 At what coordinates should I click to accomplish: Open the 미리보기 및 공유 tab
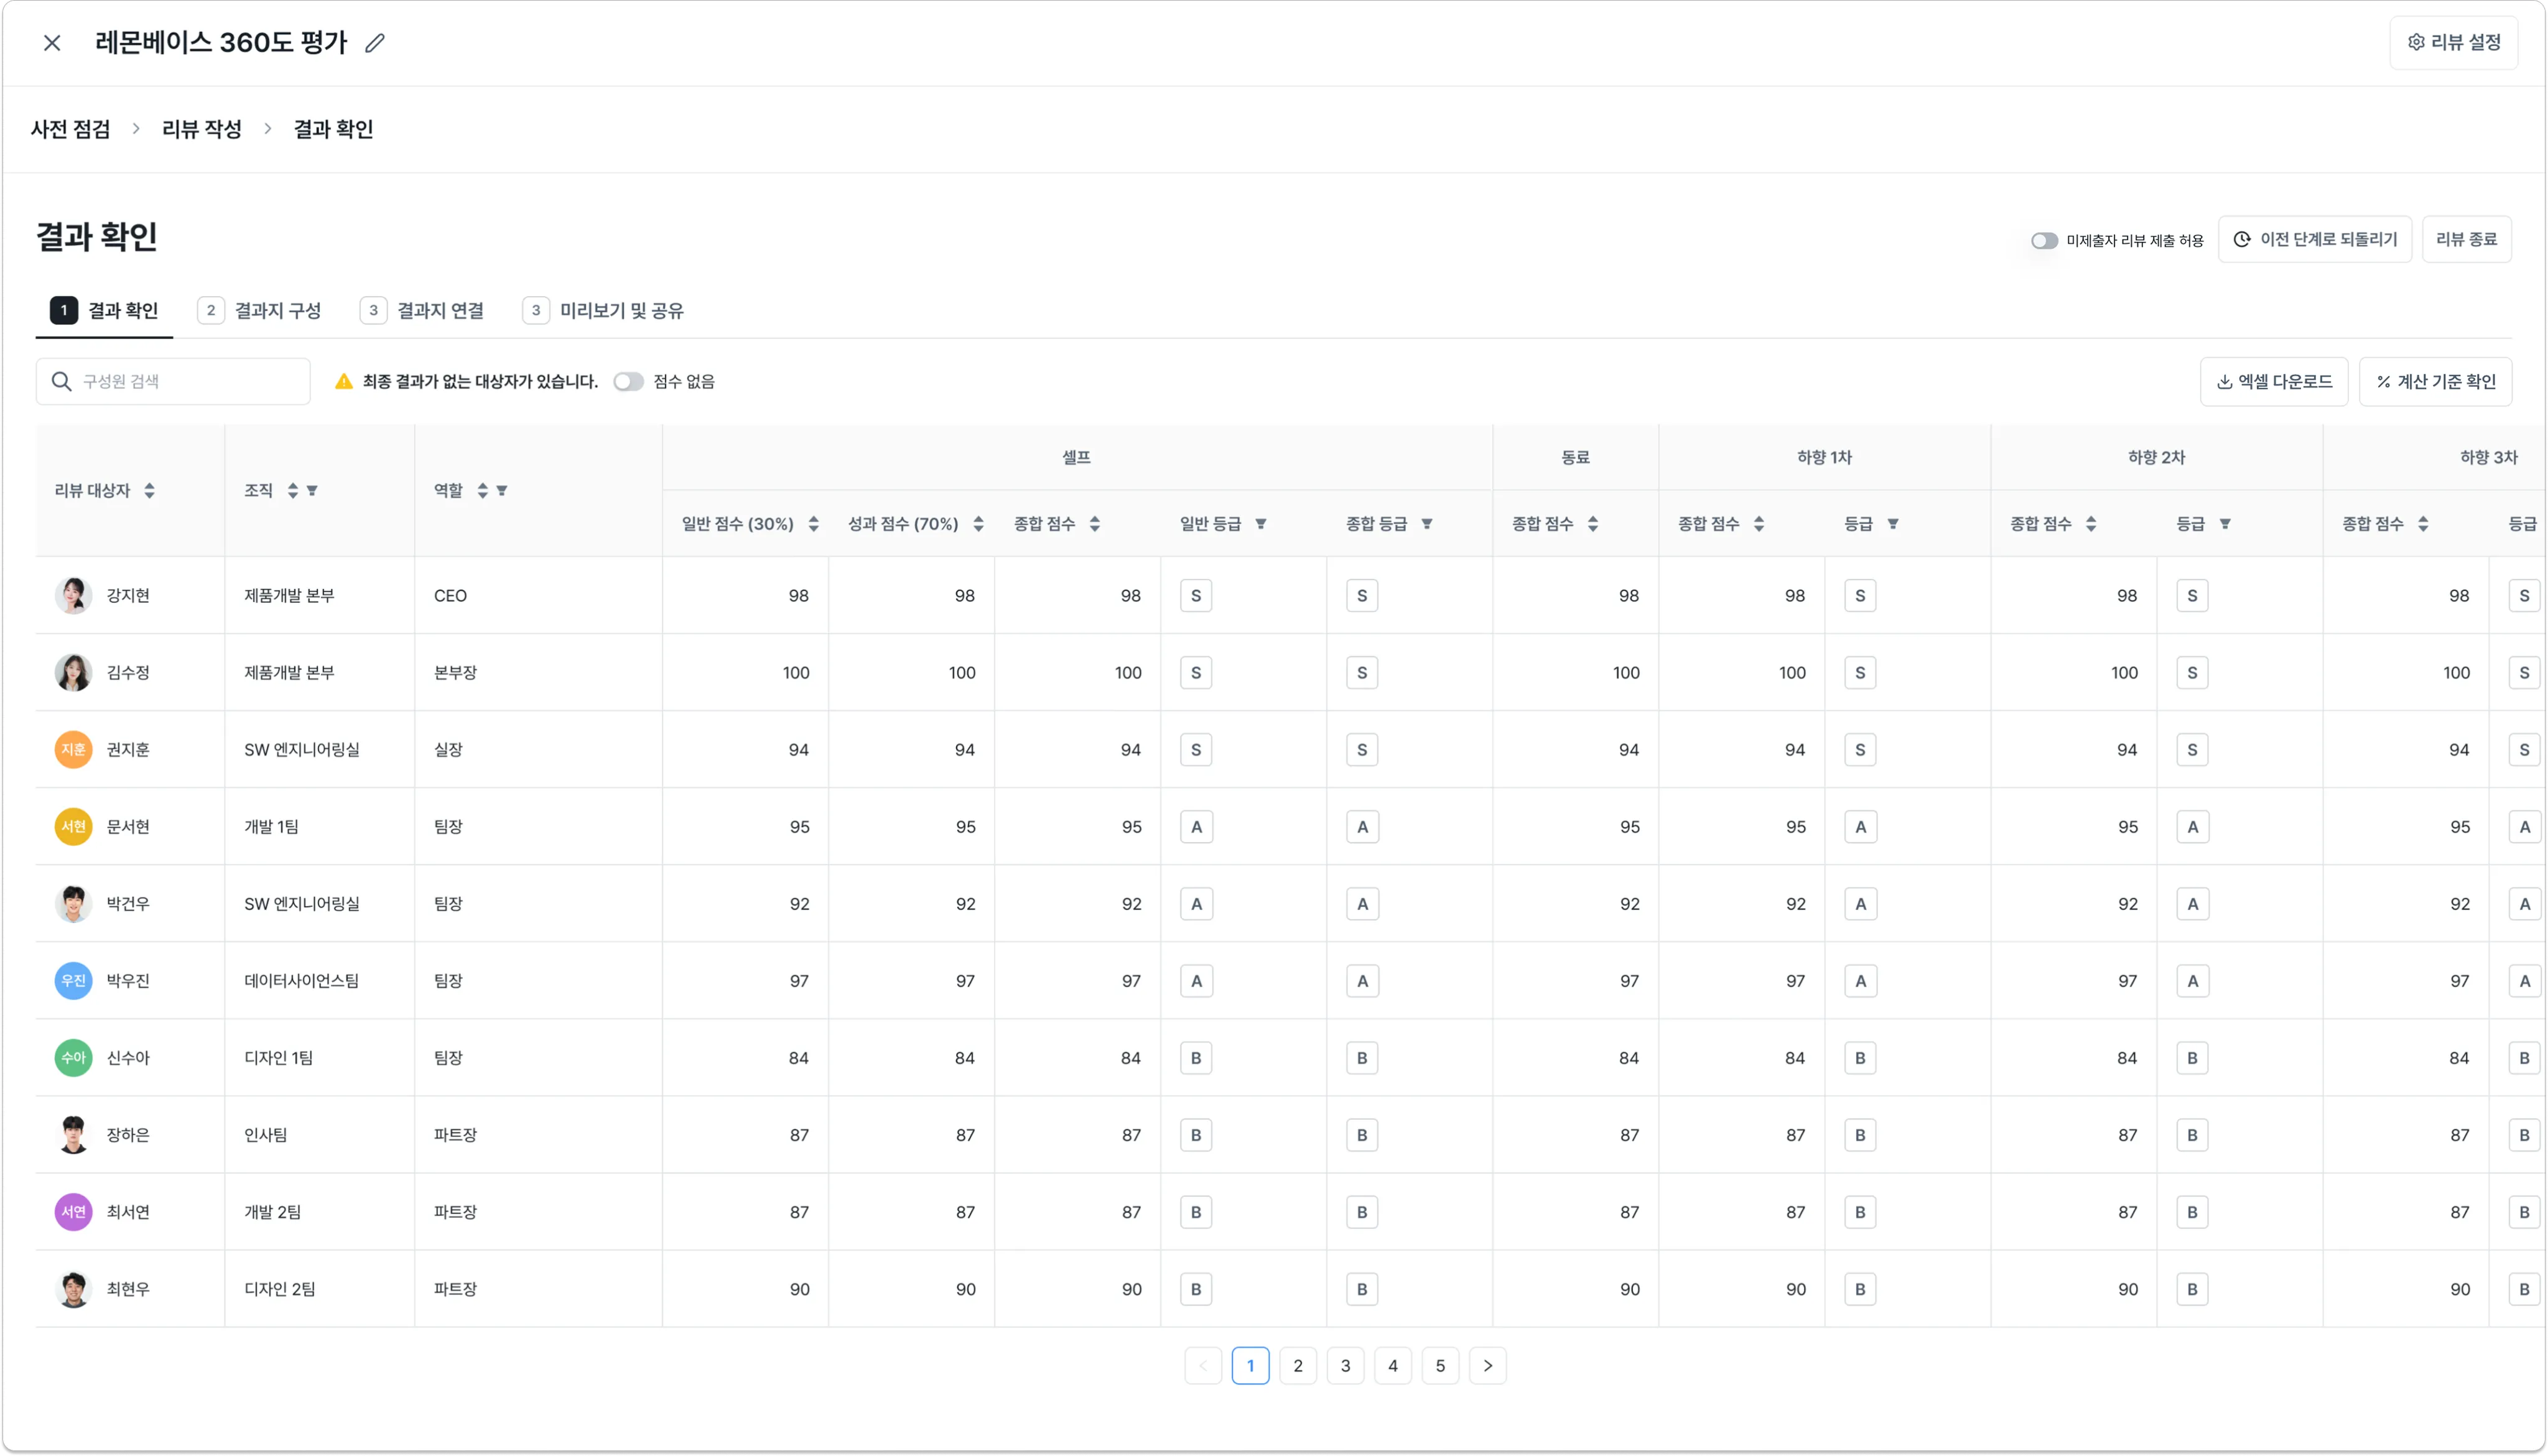603,311
